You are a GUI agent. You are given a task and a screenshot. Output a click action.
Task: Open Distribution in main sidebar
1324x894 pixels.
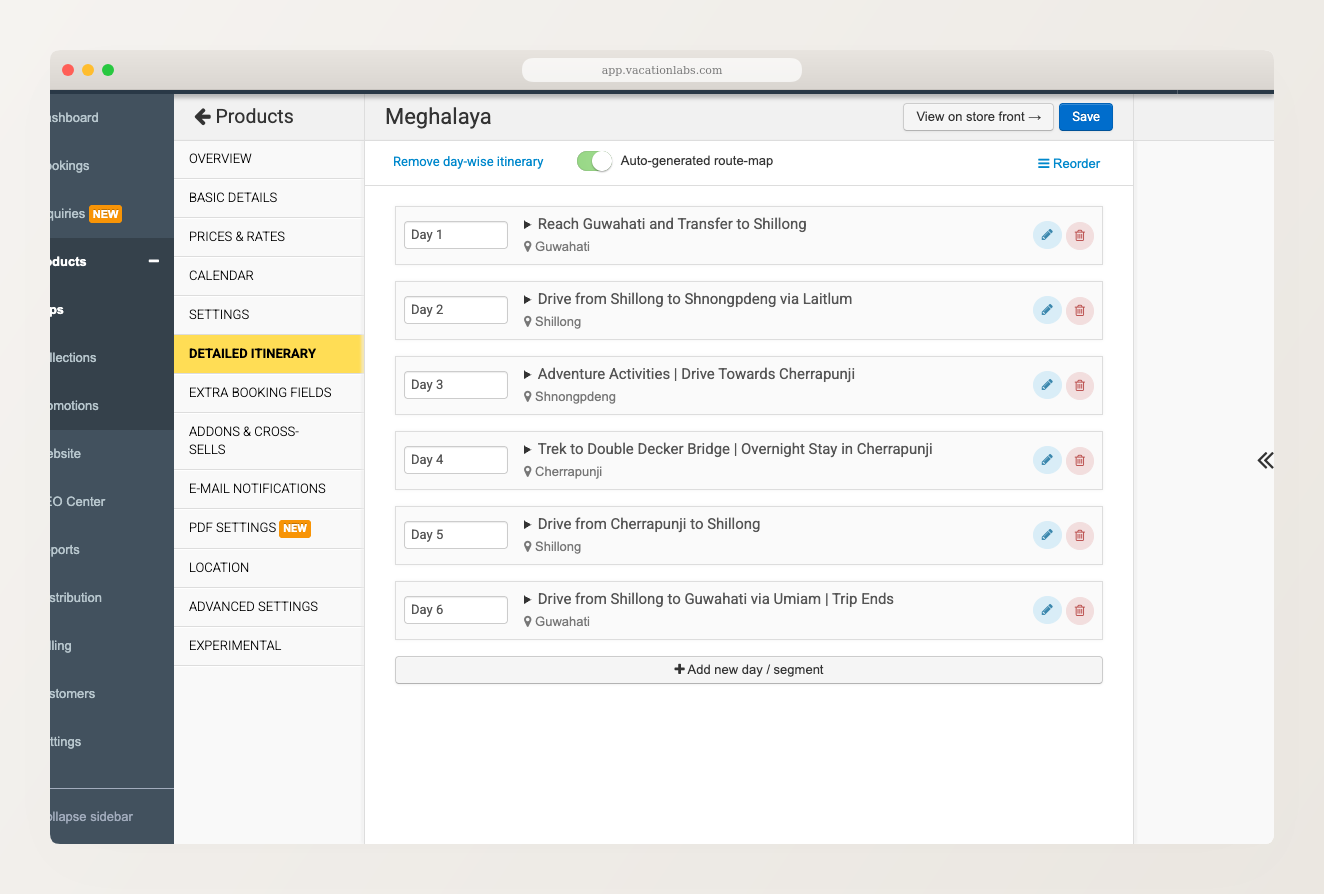pyautogui.click(x=112, y=598)
